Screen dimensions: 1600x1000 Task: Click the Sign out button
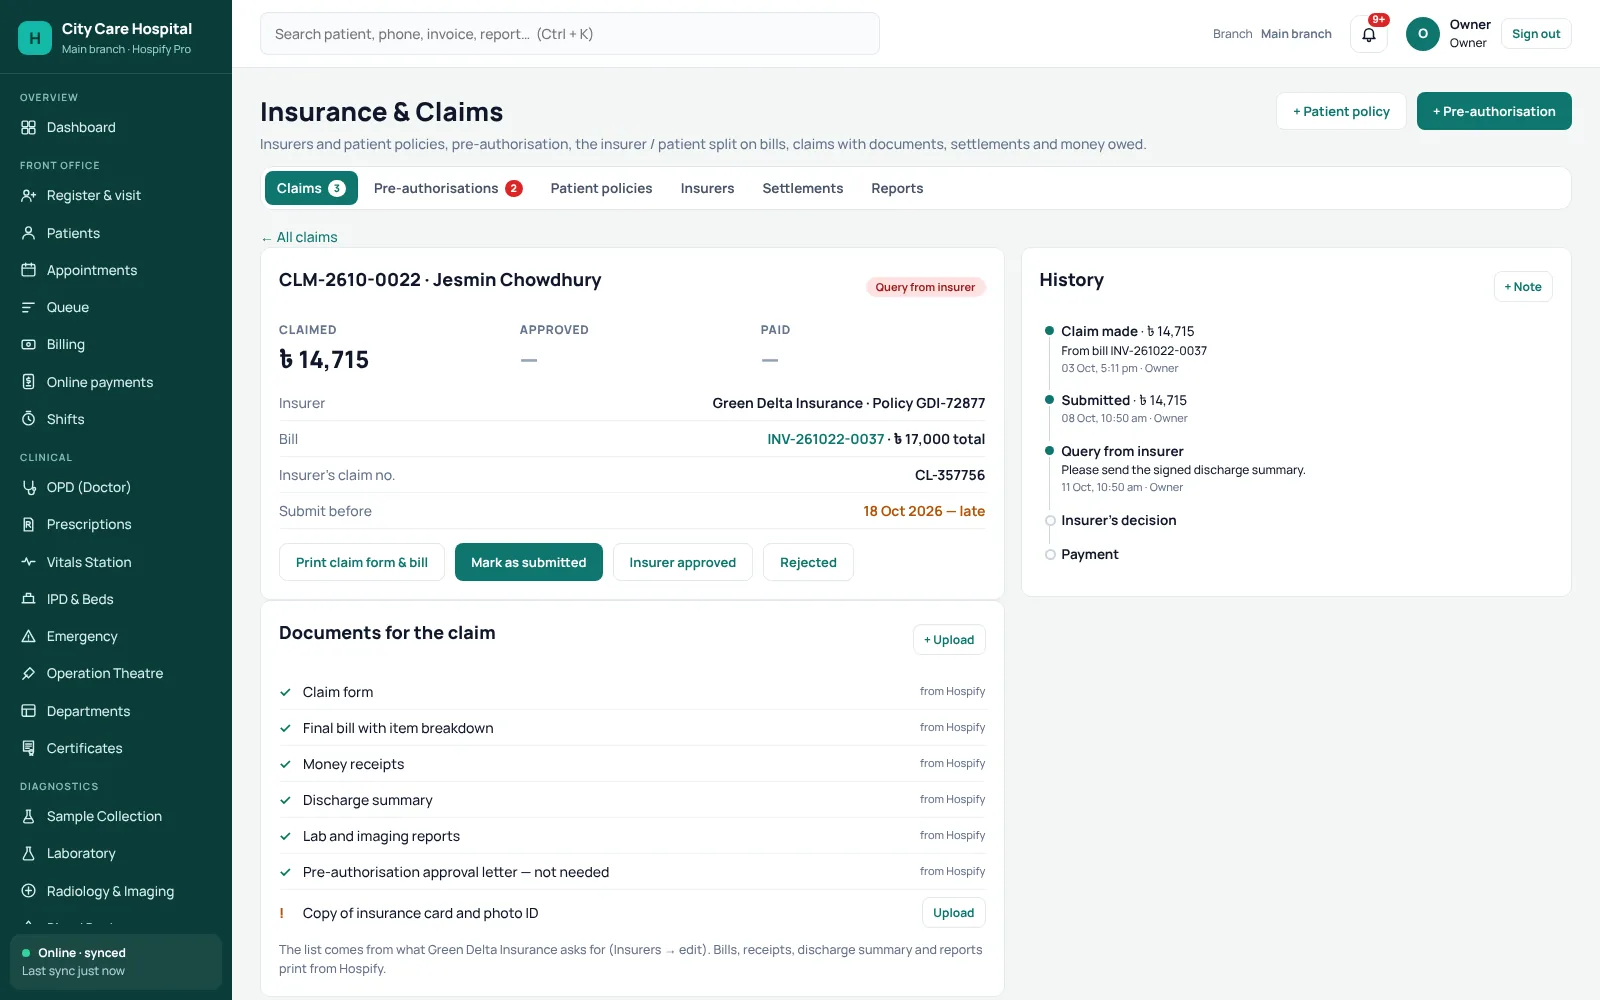click(1536, 34)
